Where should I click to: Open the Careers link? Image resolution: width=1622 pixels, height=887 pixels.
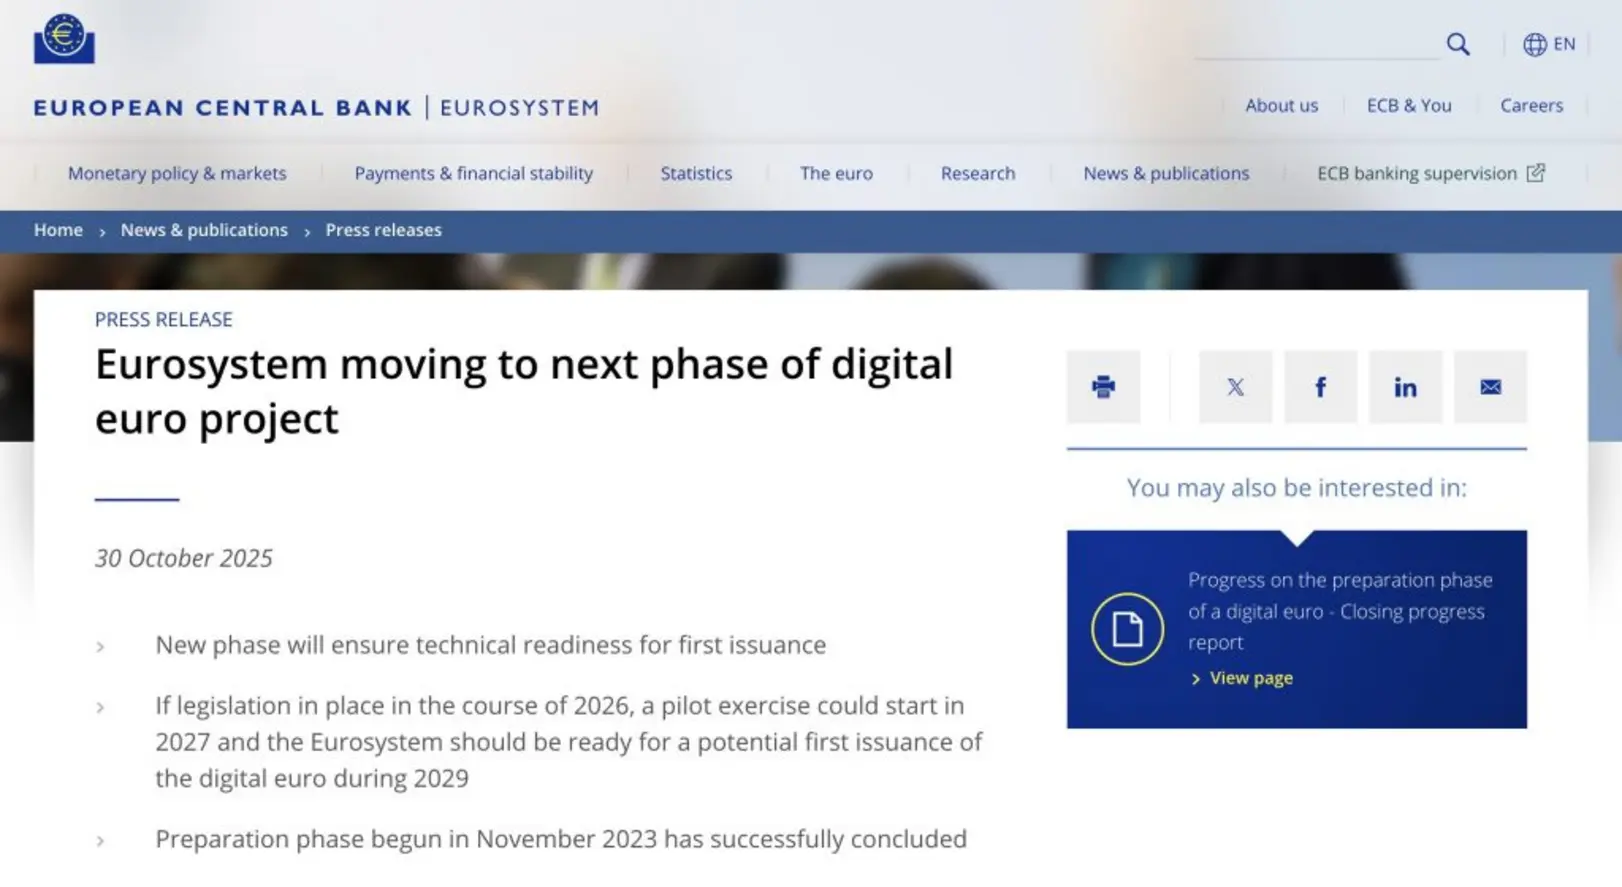click(x=1530, y=105)
